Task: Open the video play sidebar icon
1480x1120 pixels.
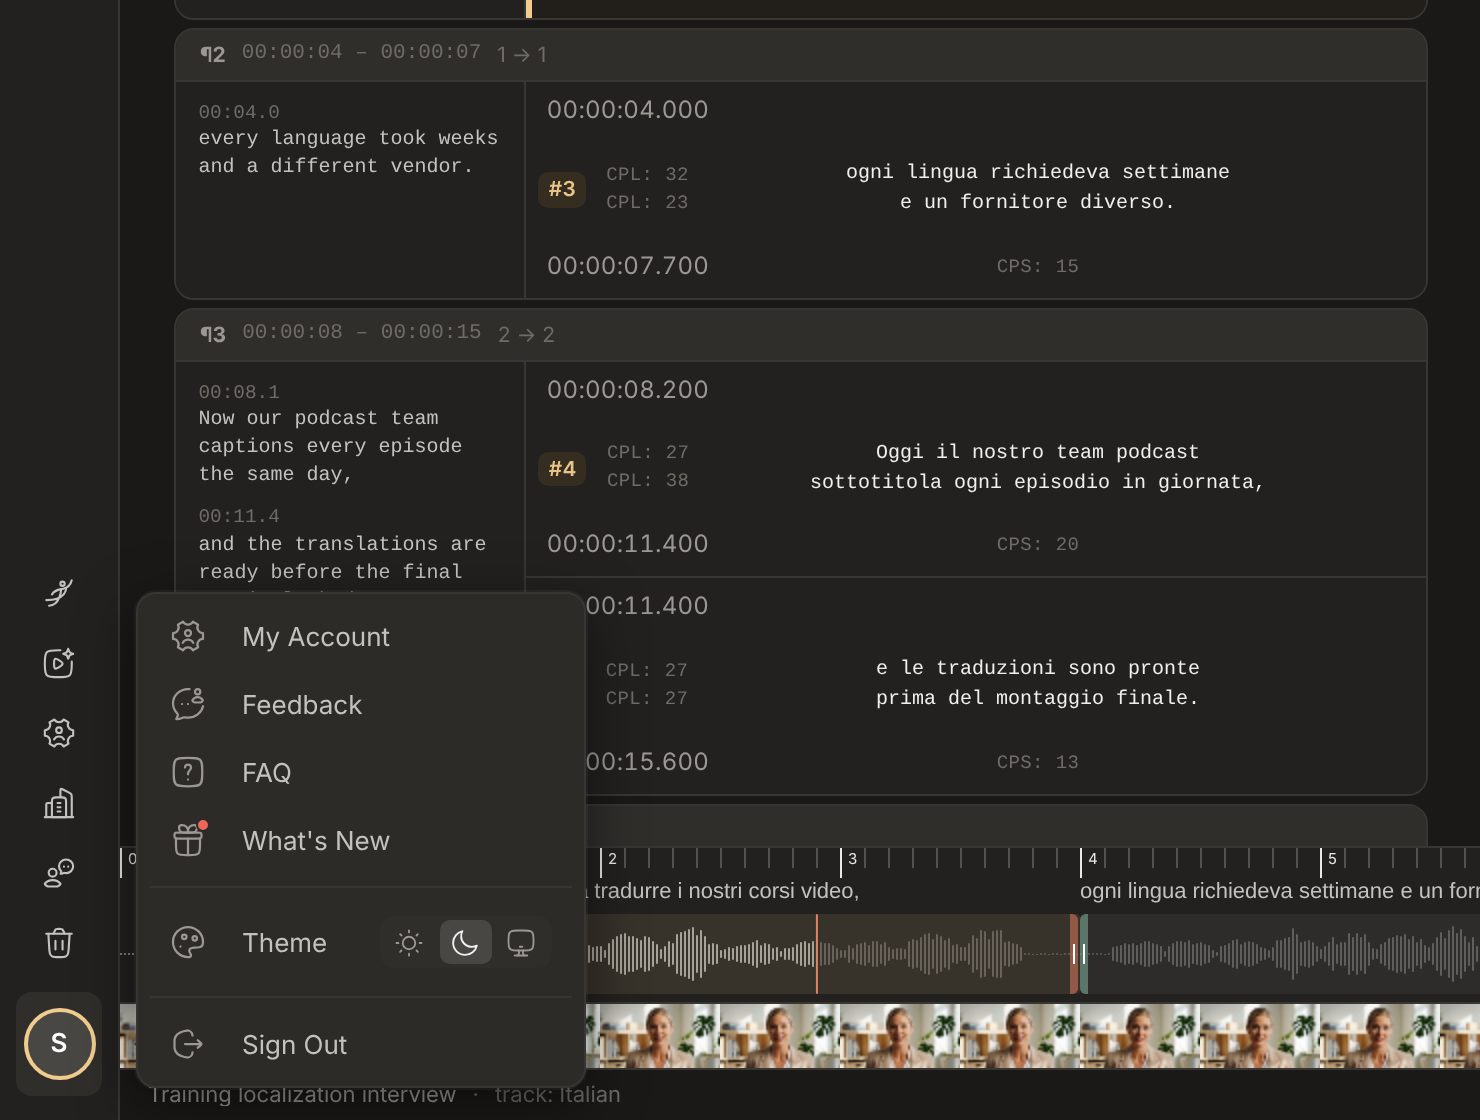Action: (x=59, y=663)
